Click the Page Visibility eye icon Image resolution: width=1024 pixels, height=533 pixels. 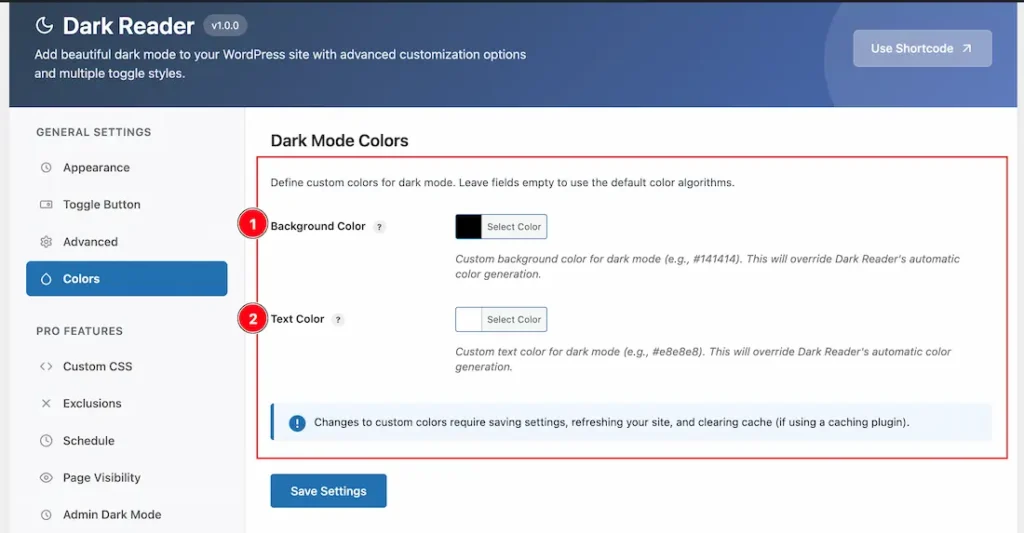click(x=46, y=477)
